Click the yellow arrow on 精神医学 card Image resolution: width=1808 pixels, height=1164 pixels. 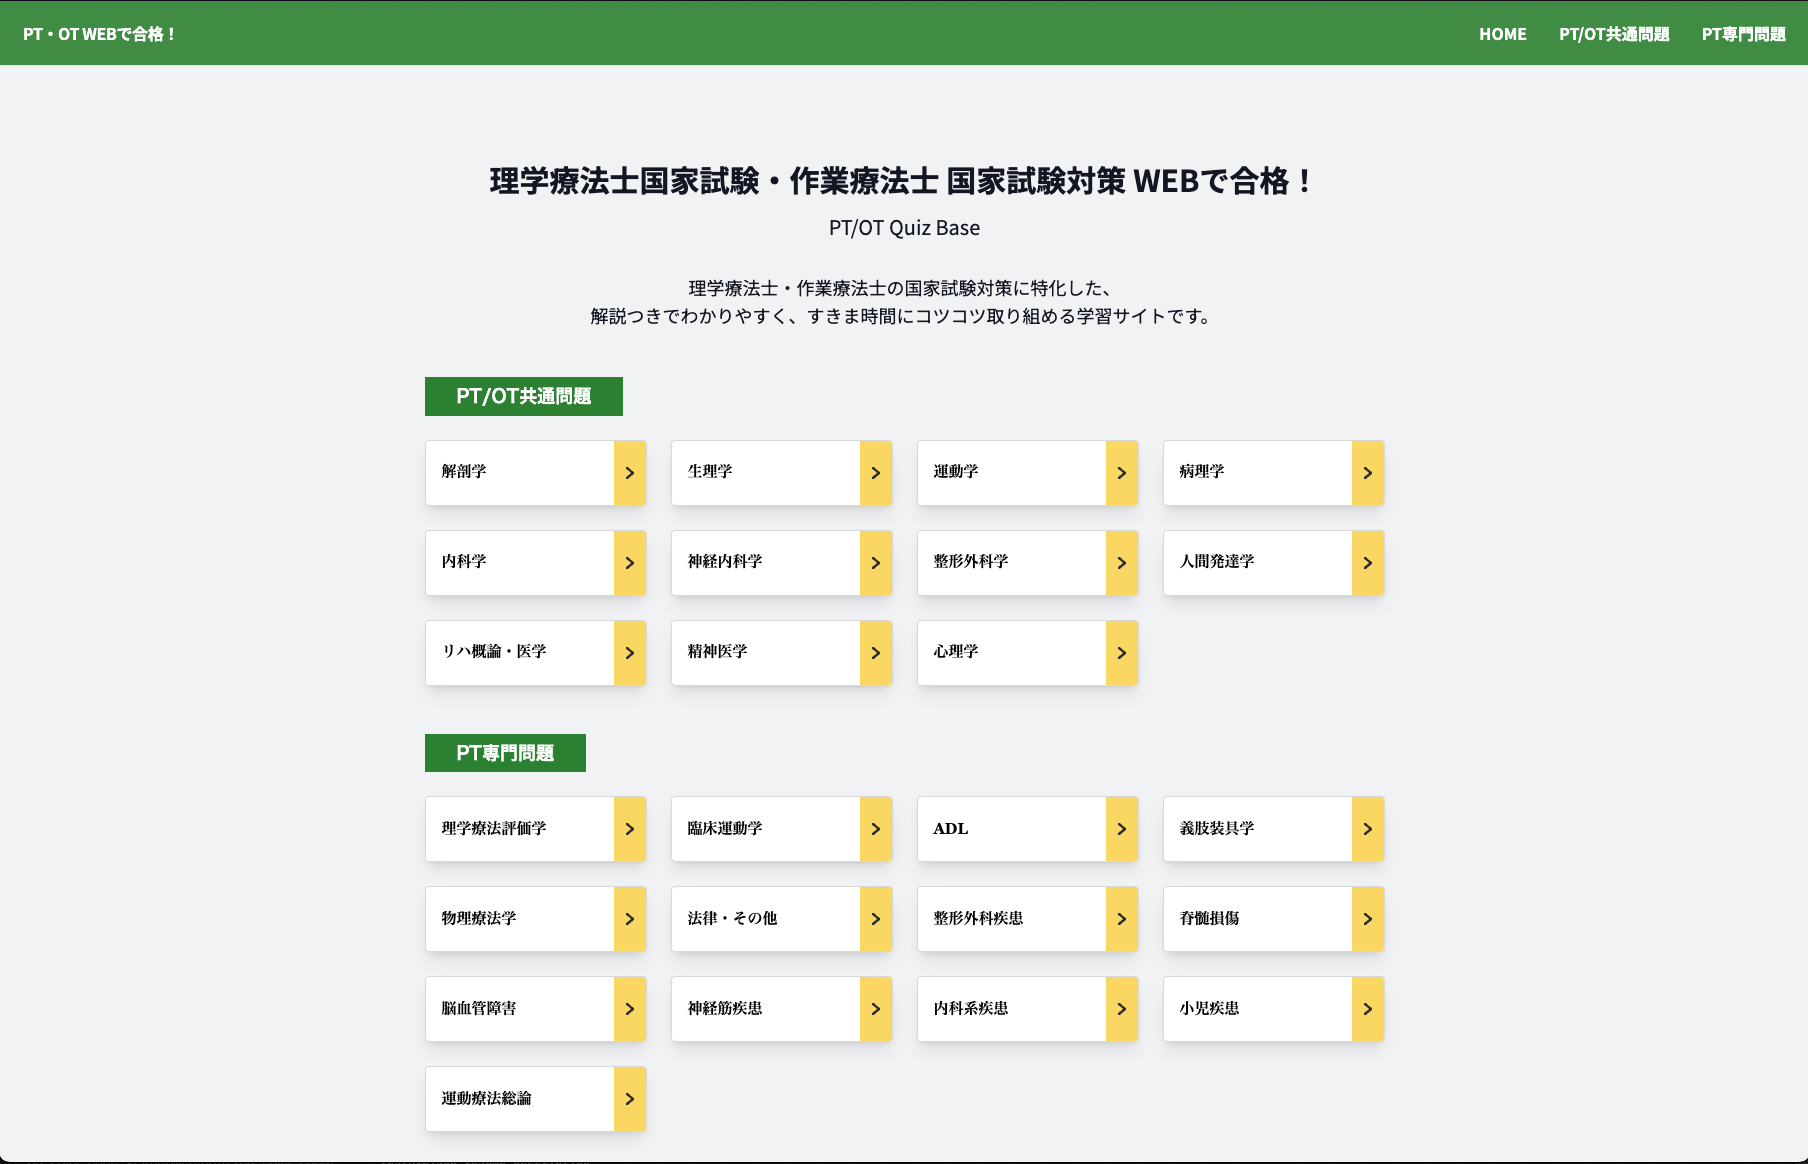(876, 653)
